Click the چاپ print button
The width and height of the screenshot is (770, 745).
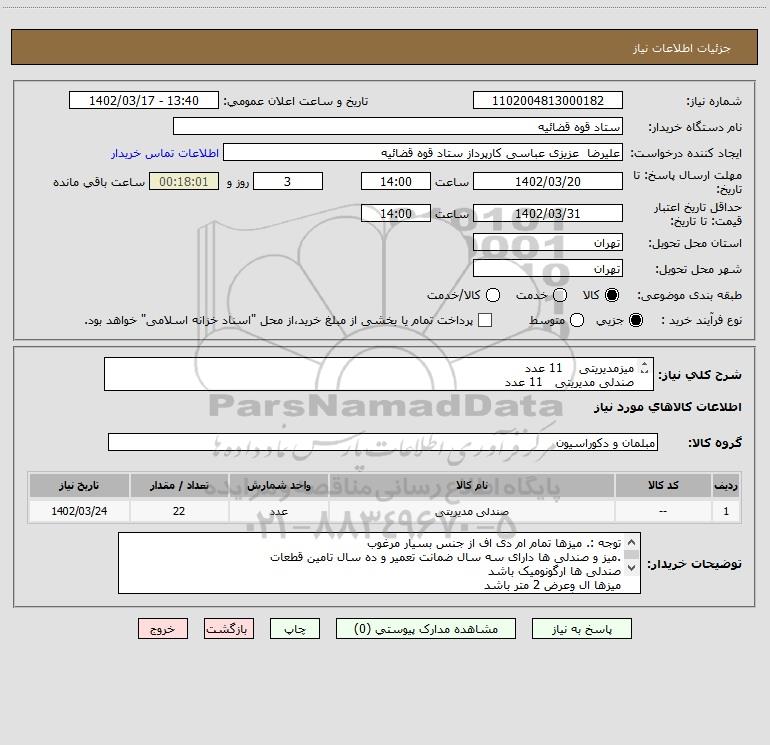click(x=295, y=629)
